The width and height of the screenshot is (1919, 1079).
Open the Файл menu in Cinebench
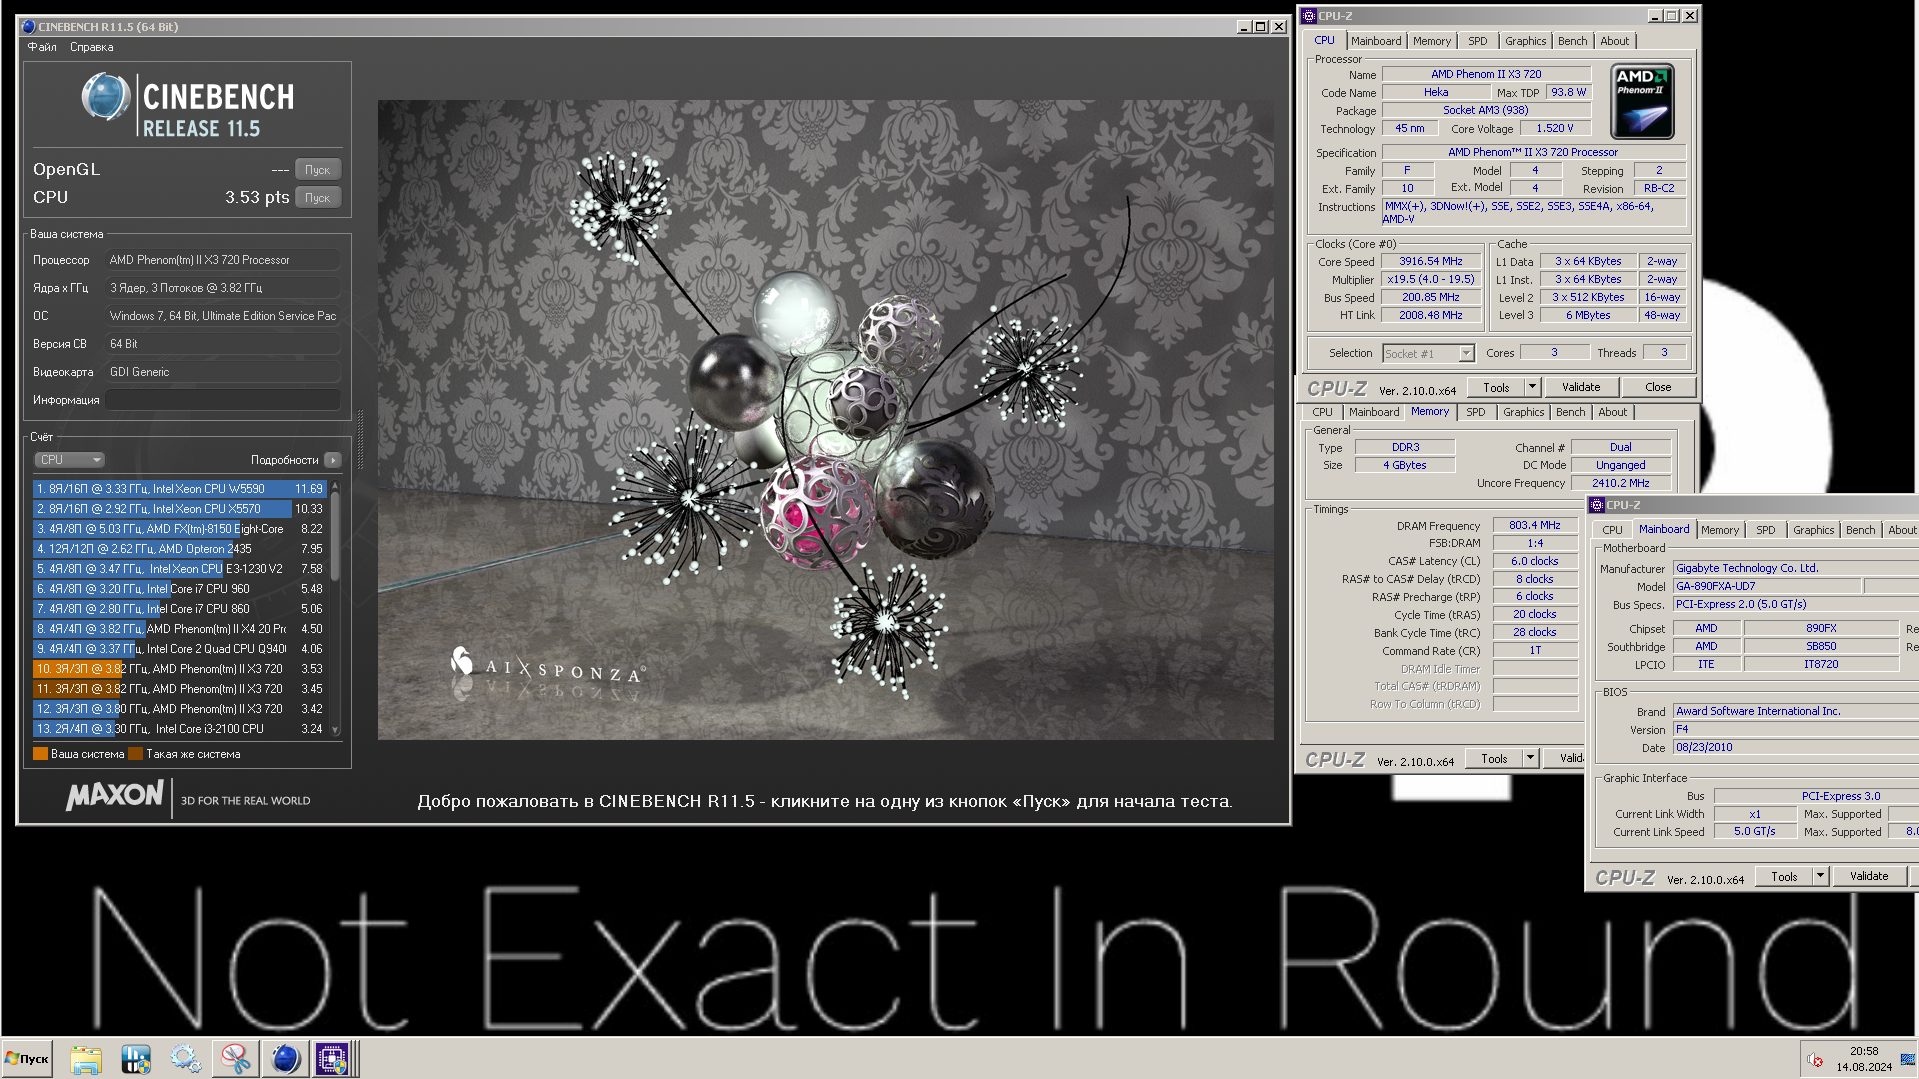(42, 47)
